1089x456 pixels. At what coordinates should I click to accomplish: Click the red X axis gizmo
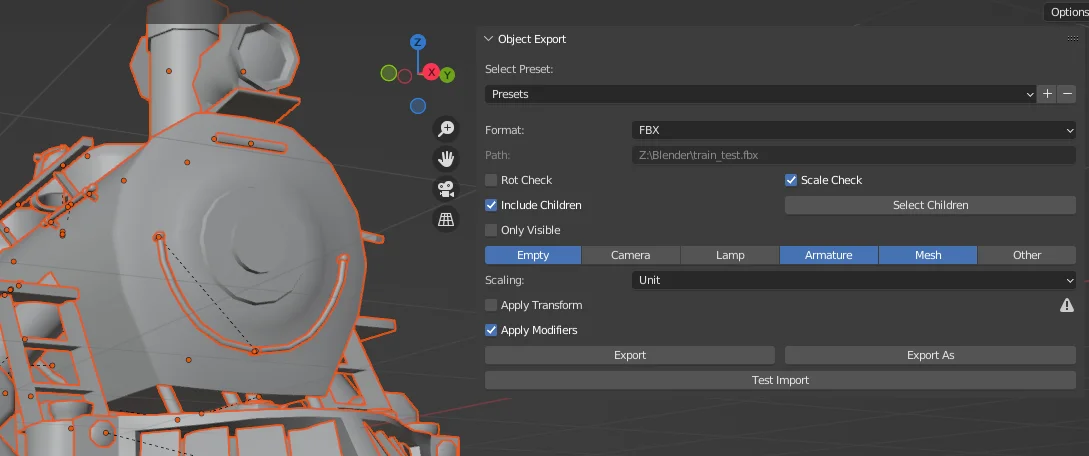(432, 72)
